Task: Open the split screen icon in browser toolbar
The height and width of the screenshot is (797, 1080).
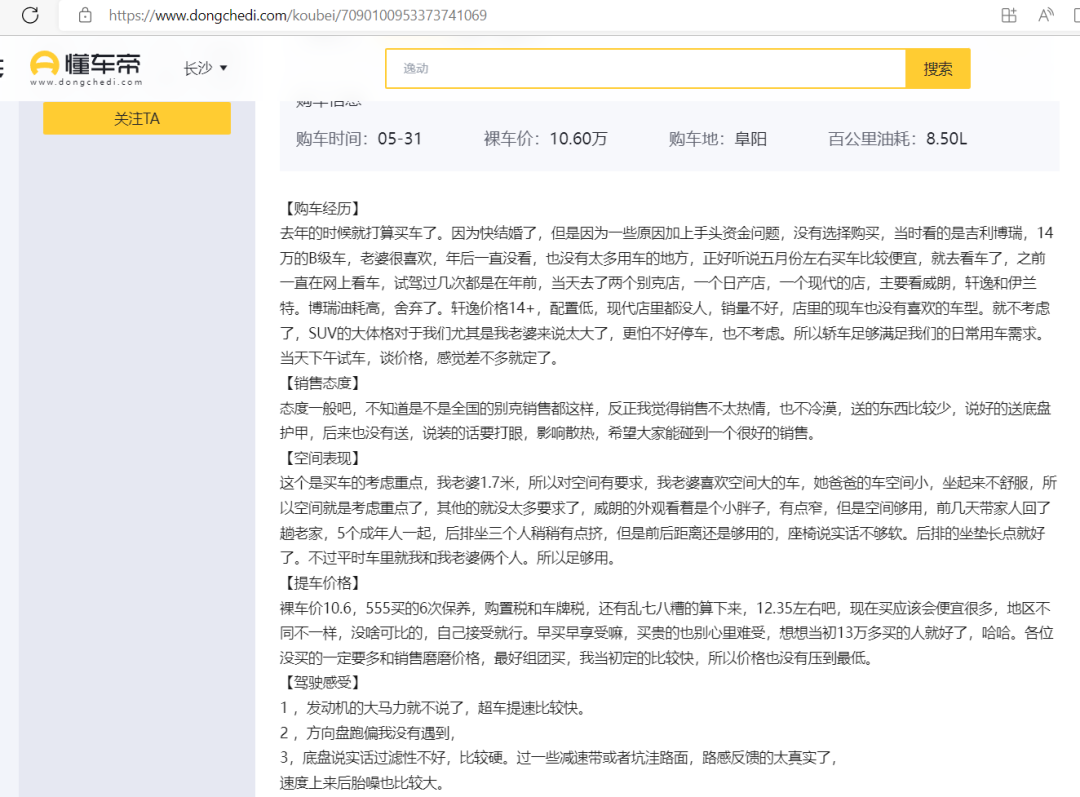Action: click(1008, 15)
